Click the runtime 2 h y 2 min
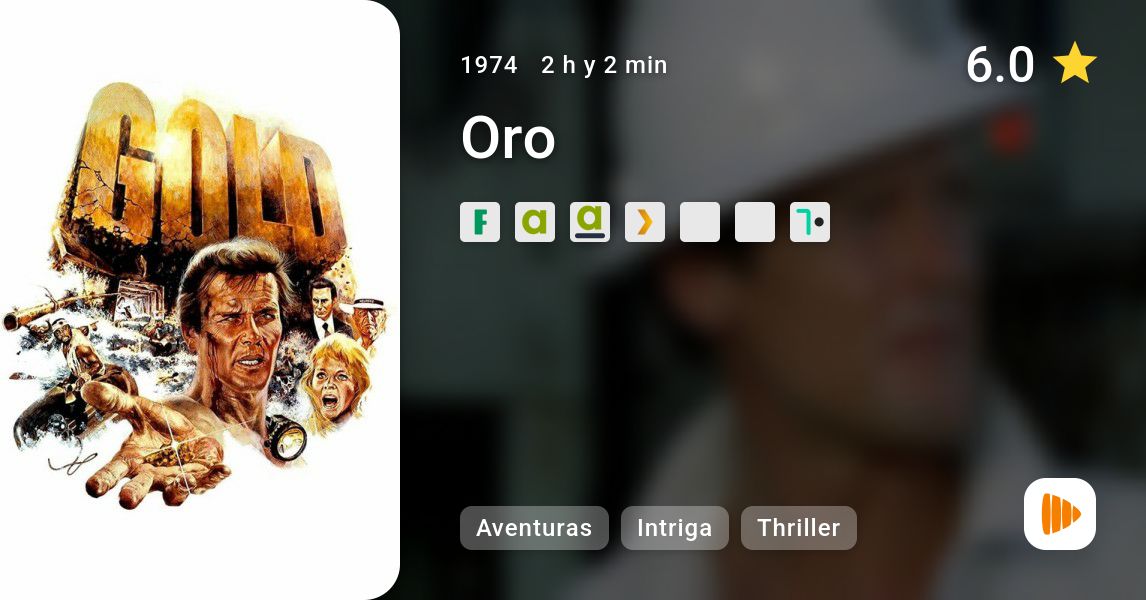Viewport: 1146px width, 600px height. pos(604,65)
